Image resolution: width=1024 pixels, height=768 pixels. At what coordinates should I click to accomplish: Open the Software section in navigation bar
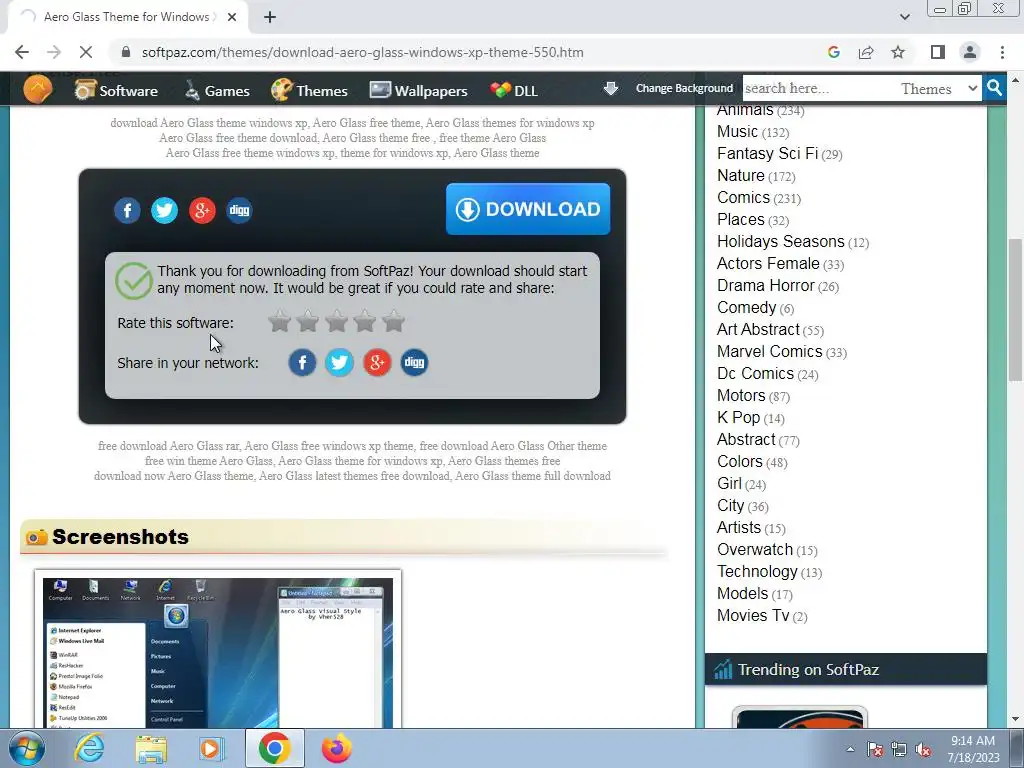pyautogui.click(x=116, y=90)
